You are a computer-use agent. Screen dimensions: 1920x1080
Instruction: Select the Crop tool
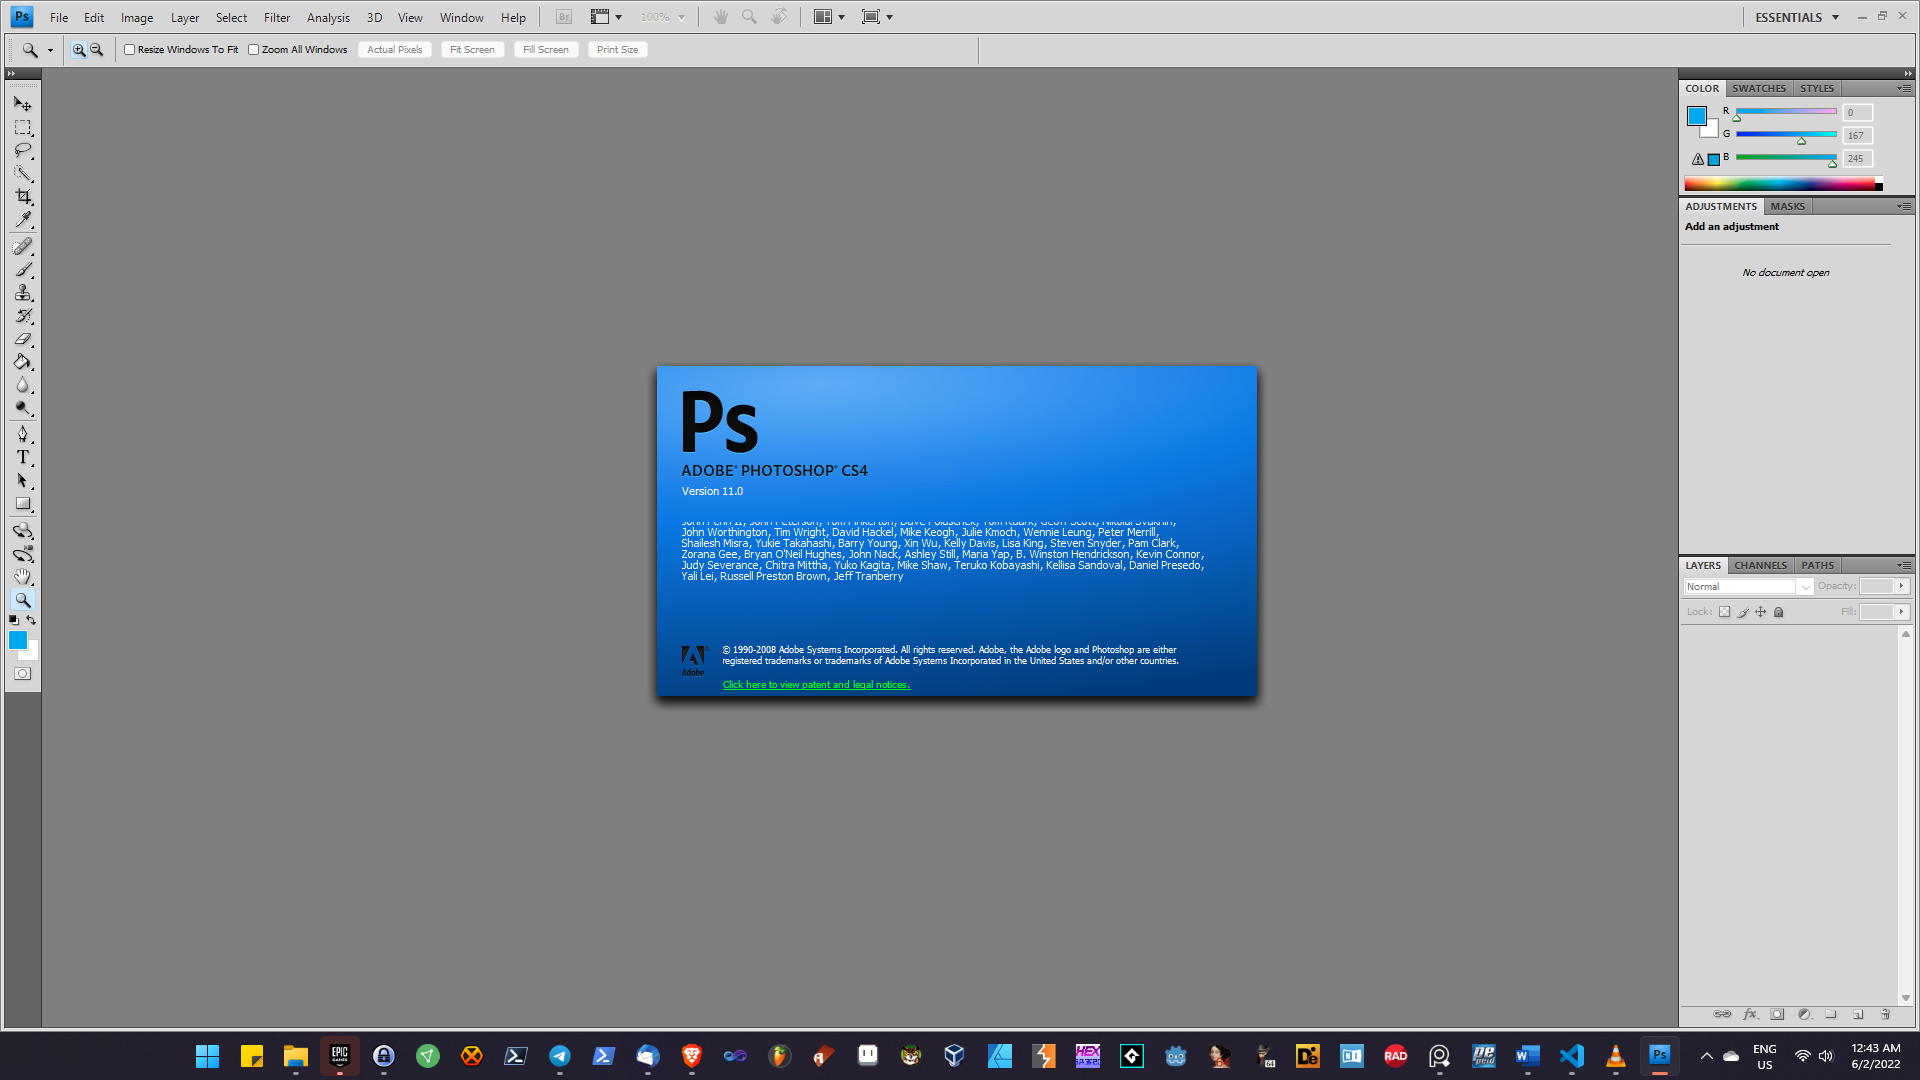23,197
